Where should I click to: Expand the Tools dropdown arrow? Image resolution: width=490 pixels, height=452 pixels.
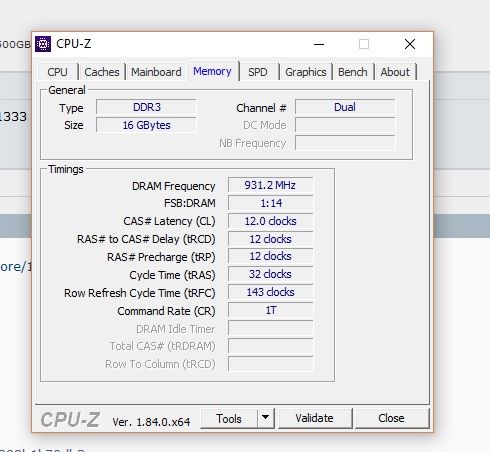point(266,417)
